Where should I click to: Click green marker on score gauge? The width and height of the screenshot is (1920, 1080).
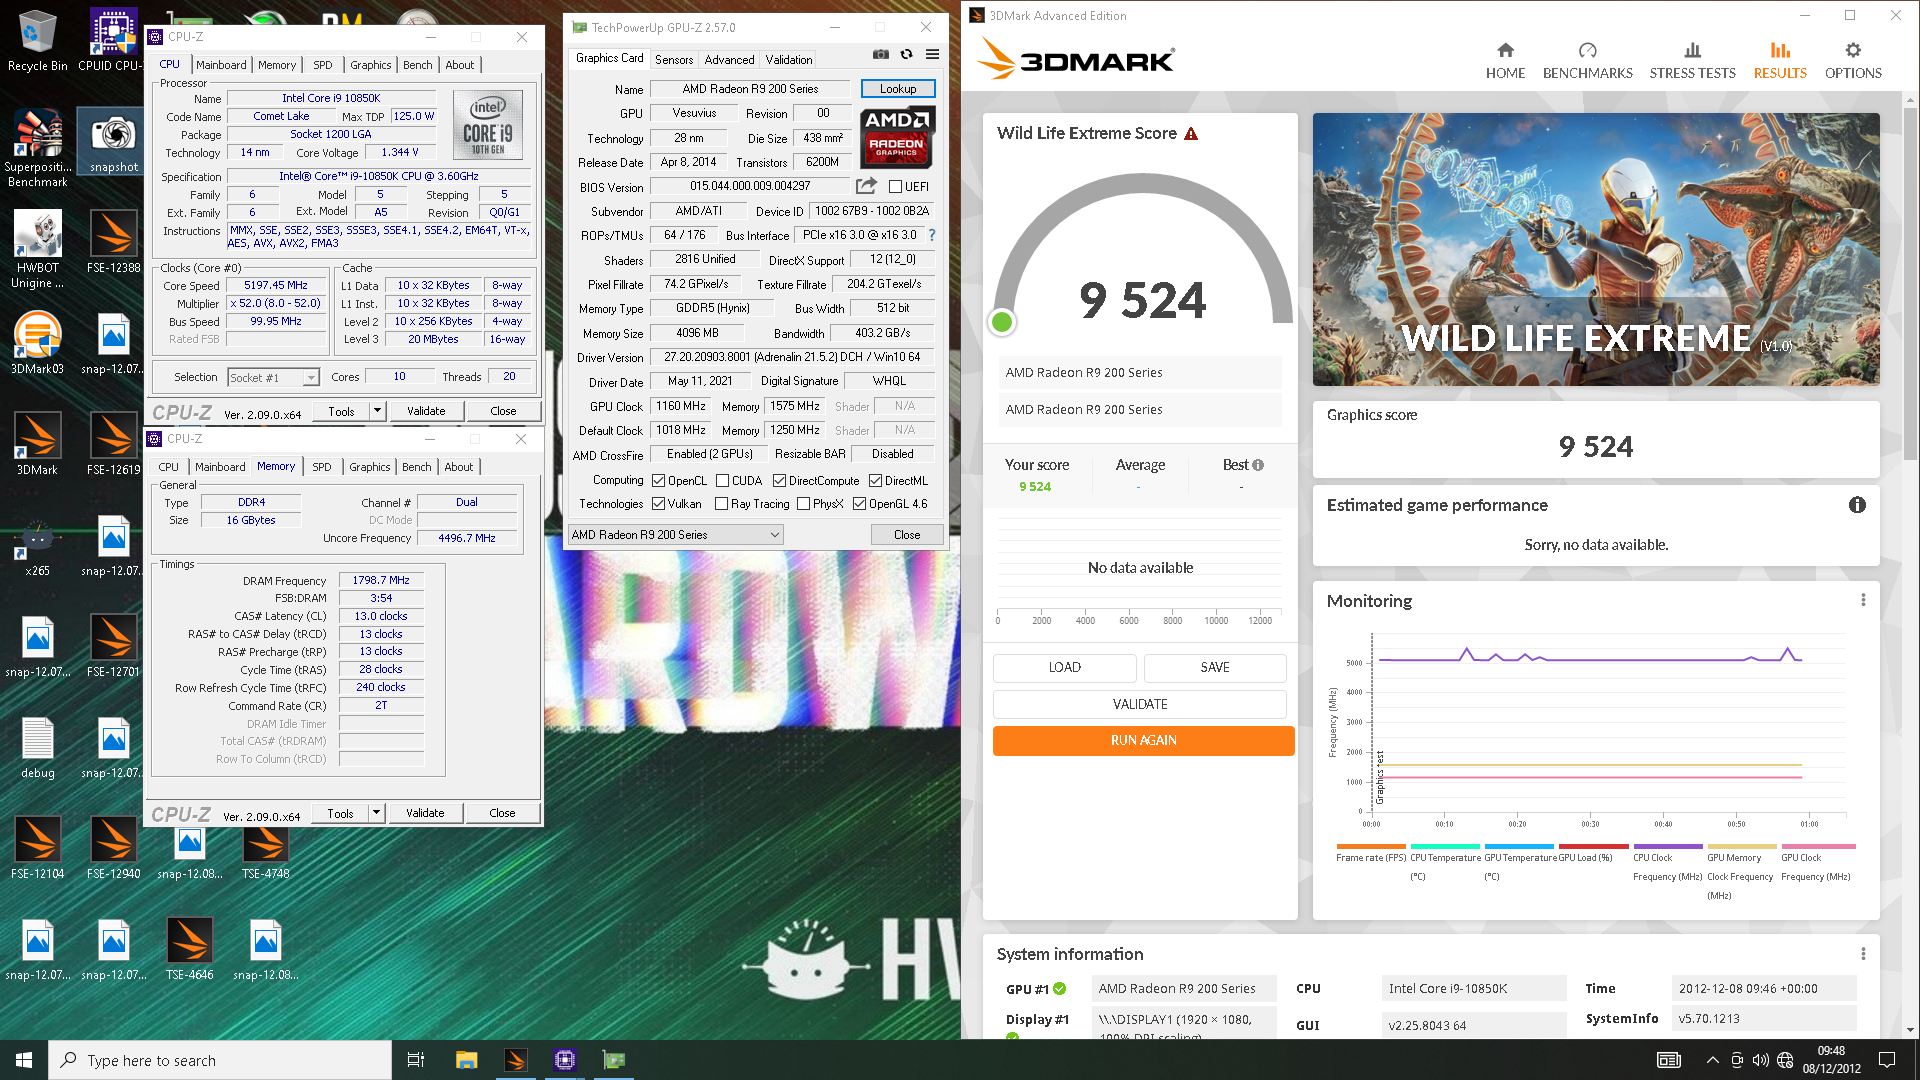pos(1001,322)
